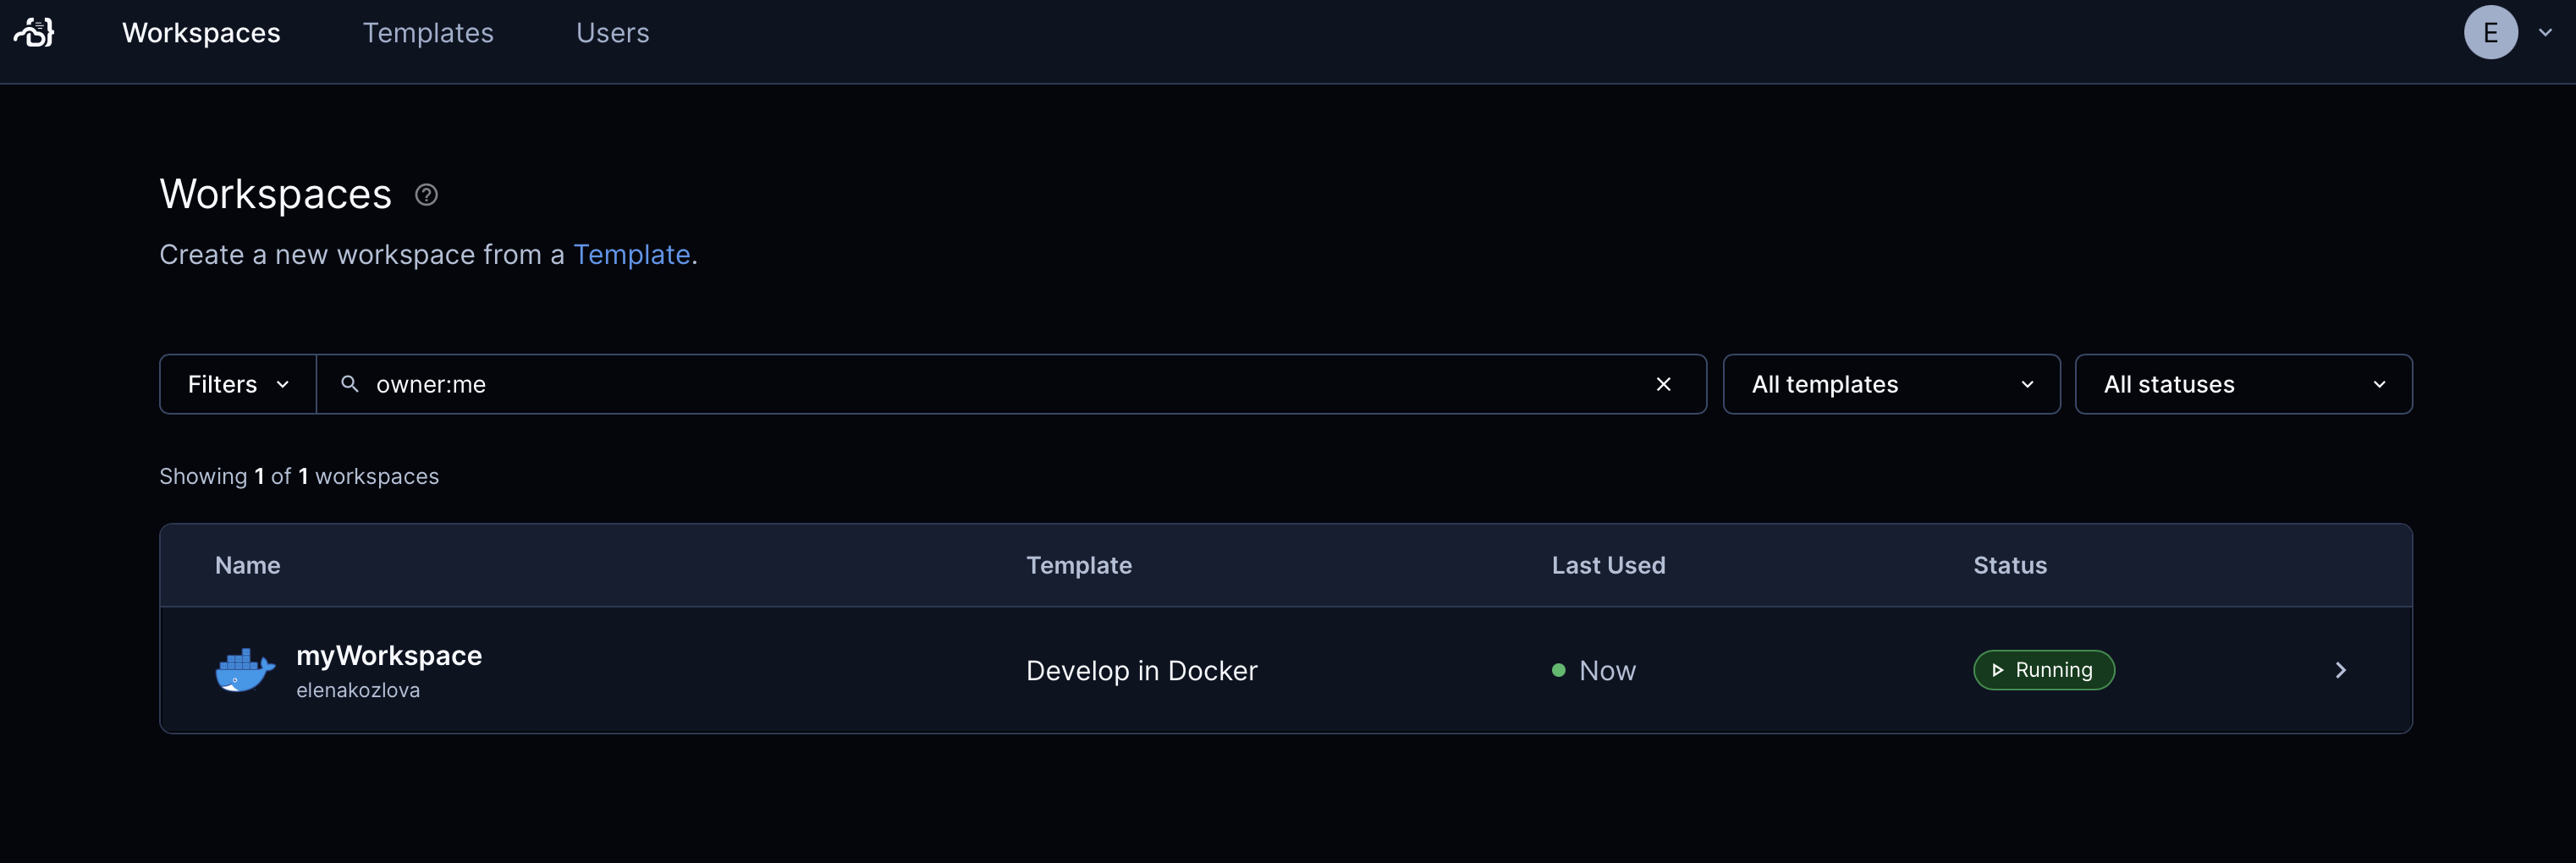
Task: Click the Running status badge
Action: click(x=2043, y=670)
